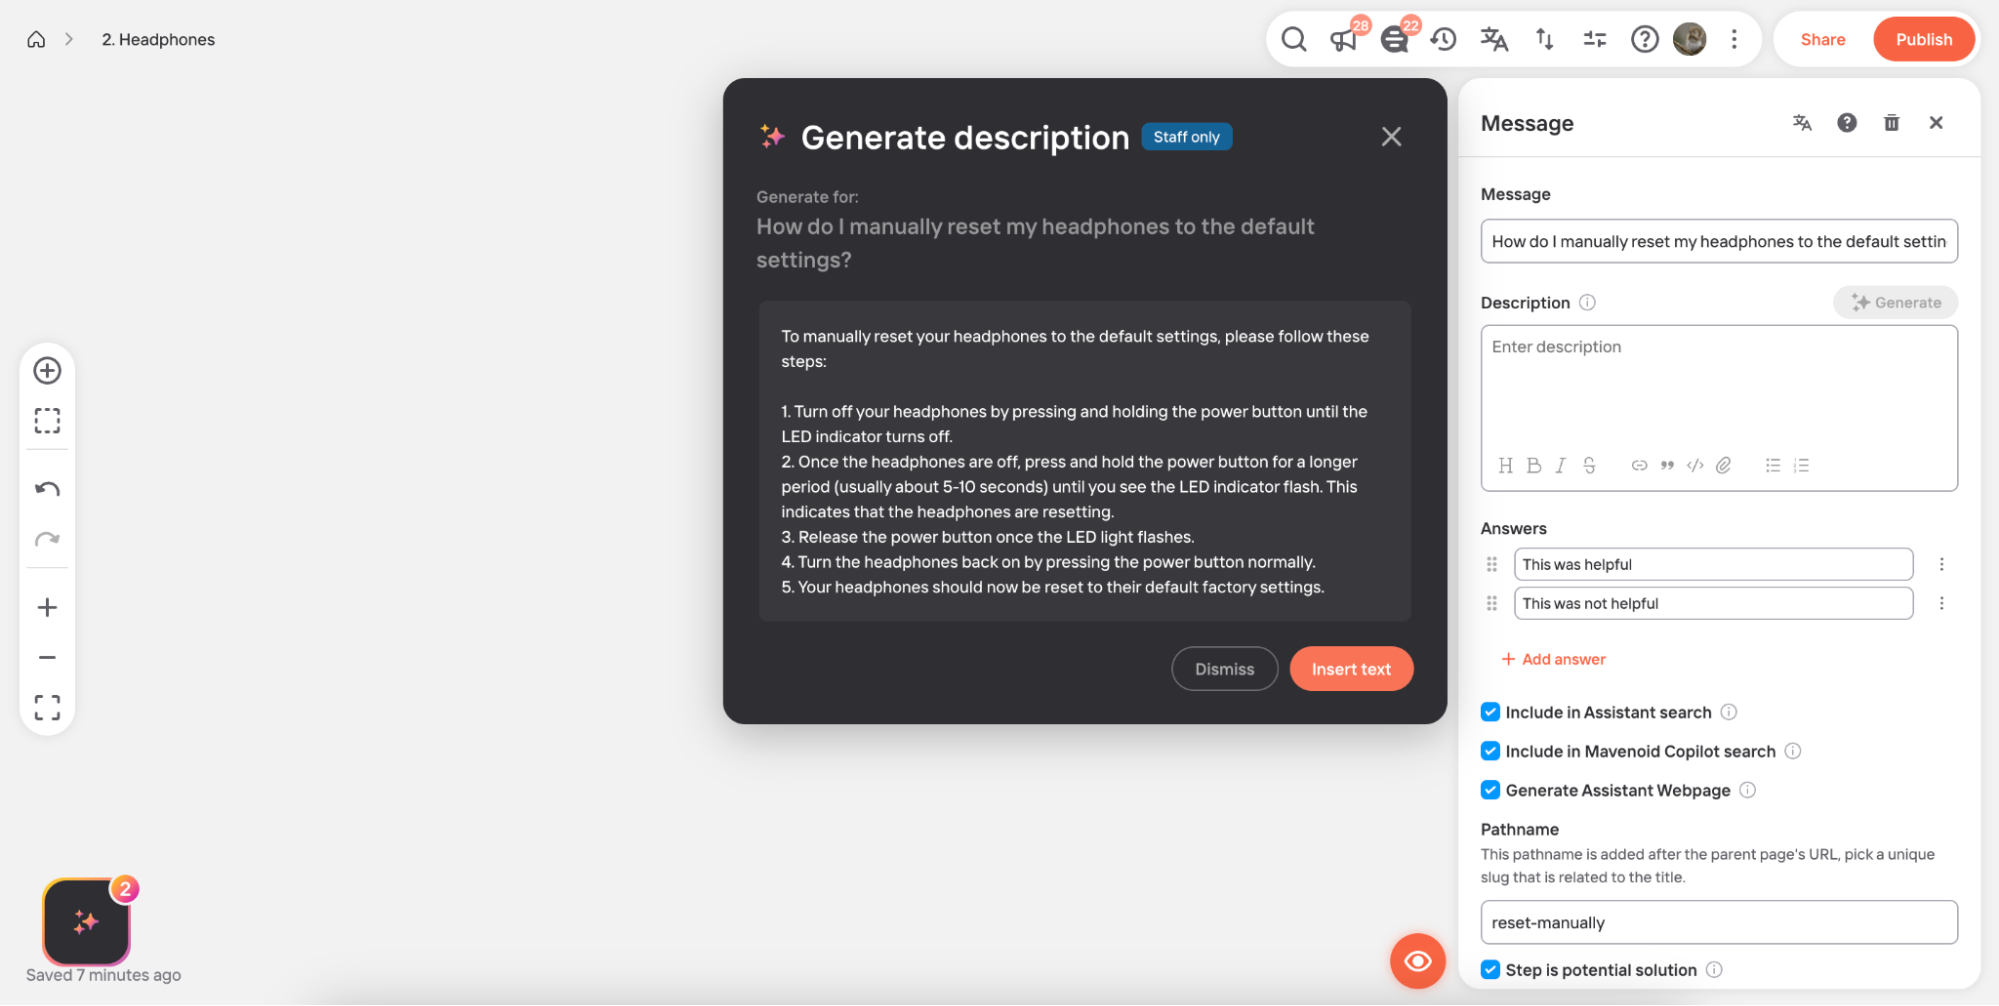
Task: Click the undo arrow in left toolbar
Action: tap(47, 489)
